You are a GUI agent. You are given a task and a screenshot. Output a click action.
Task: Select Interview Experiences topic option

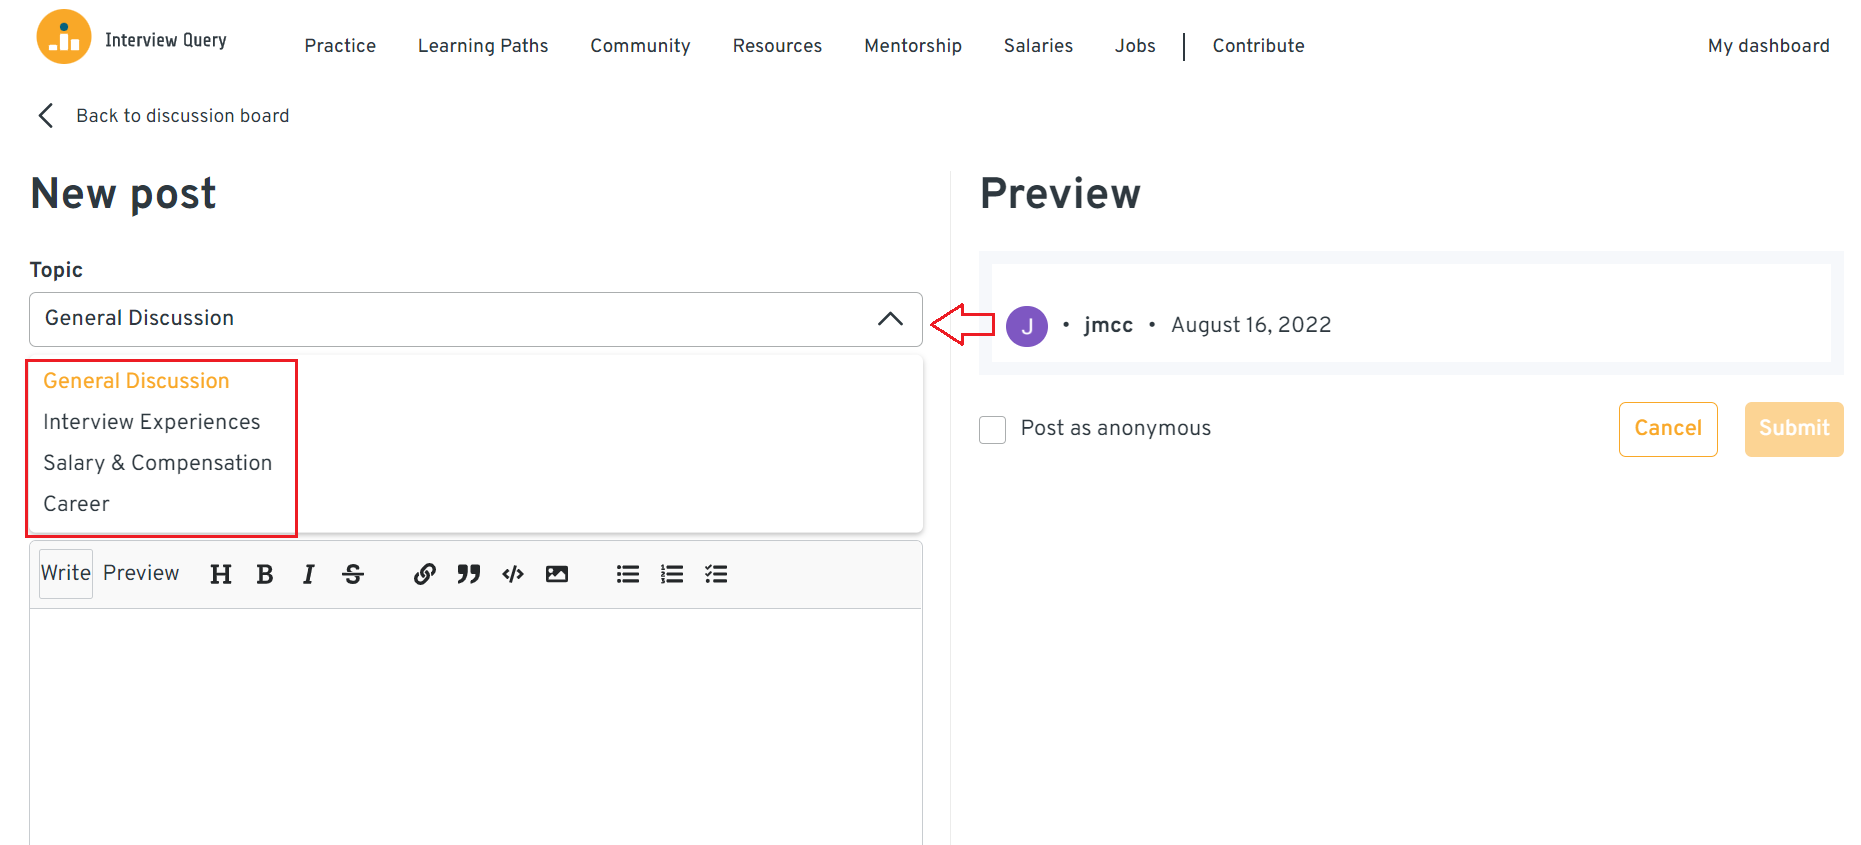(x=152, y=422)
